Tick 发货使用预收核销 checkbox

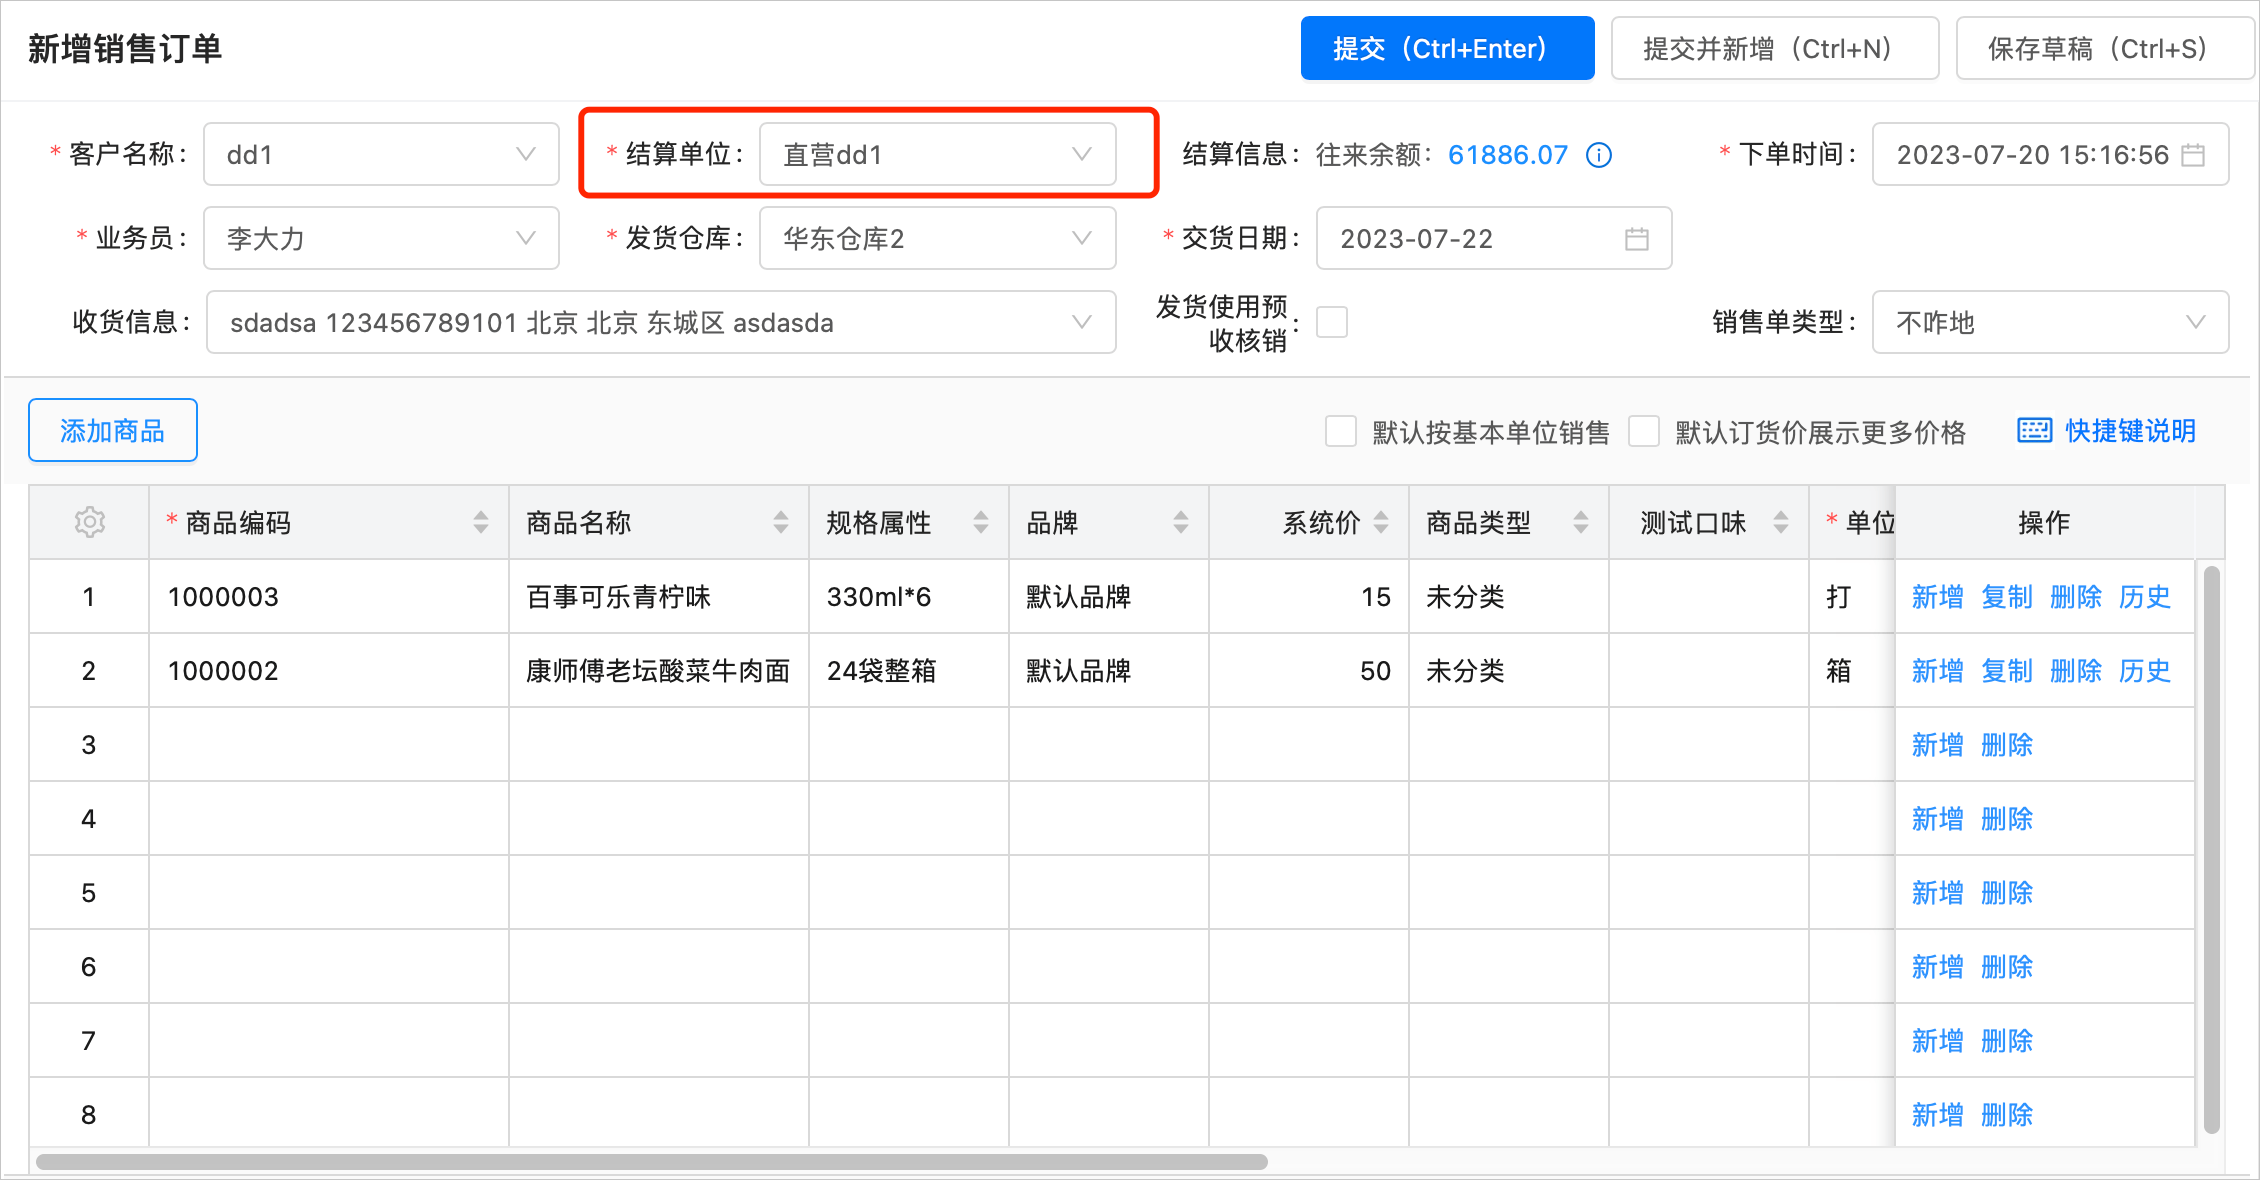tap(1332, 322)
